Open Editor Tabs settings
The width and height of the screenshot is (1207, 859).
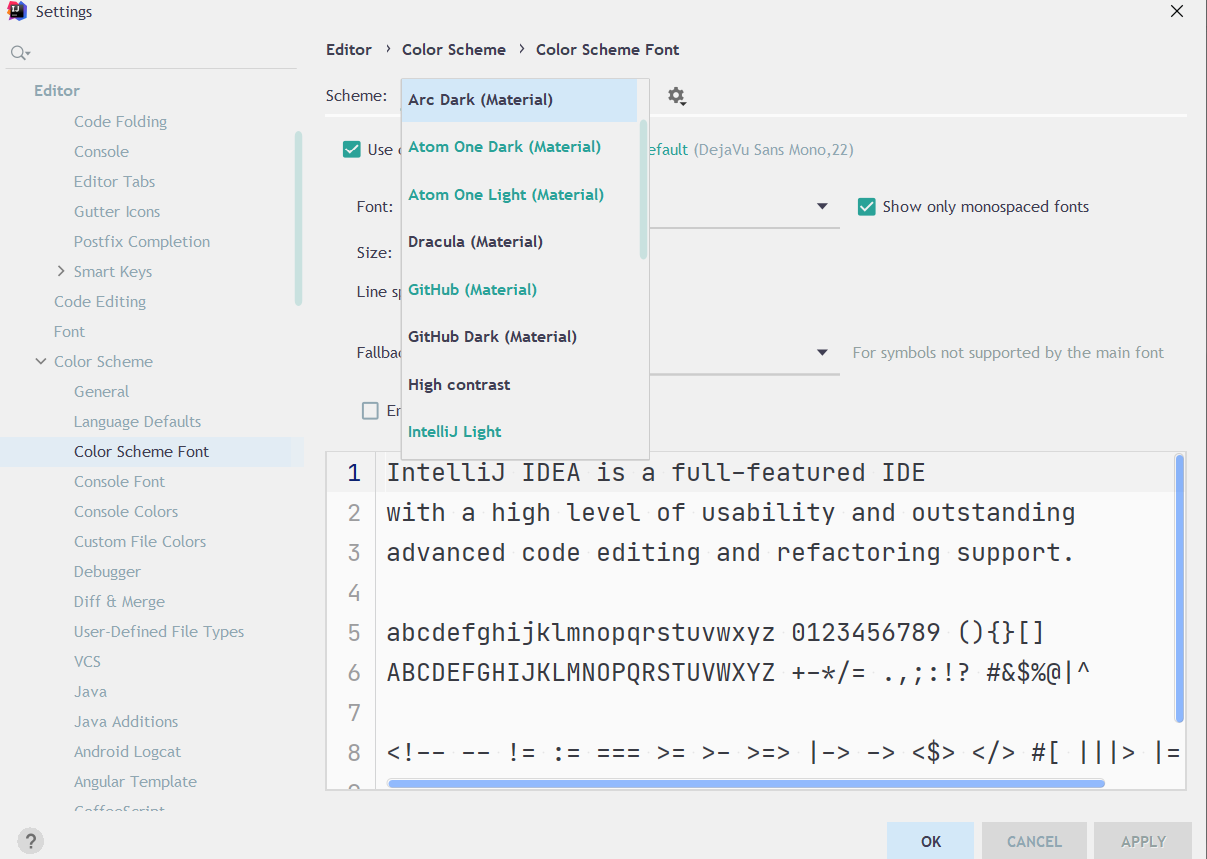tap(114, 182)
